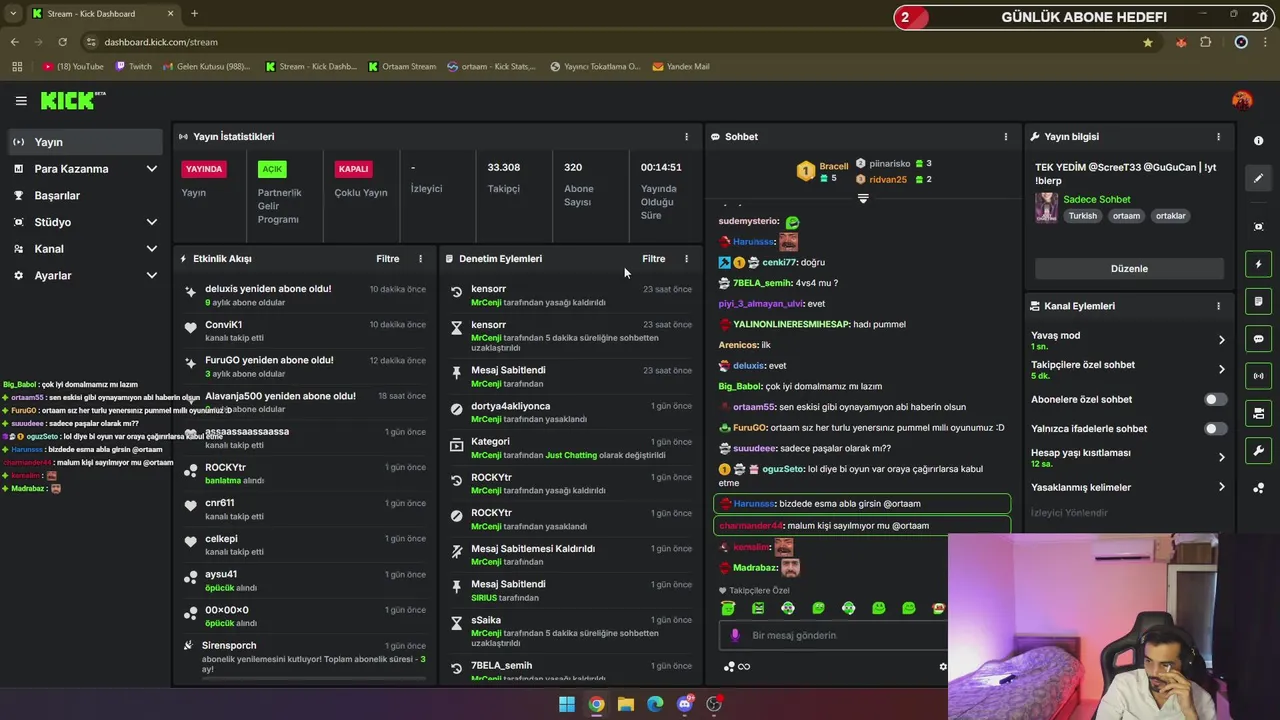Click the pencil edit icon in right toolbar
The image size is (1280, 720).
click(x=1258, y=178)
